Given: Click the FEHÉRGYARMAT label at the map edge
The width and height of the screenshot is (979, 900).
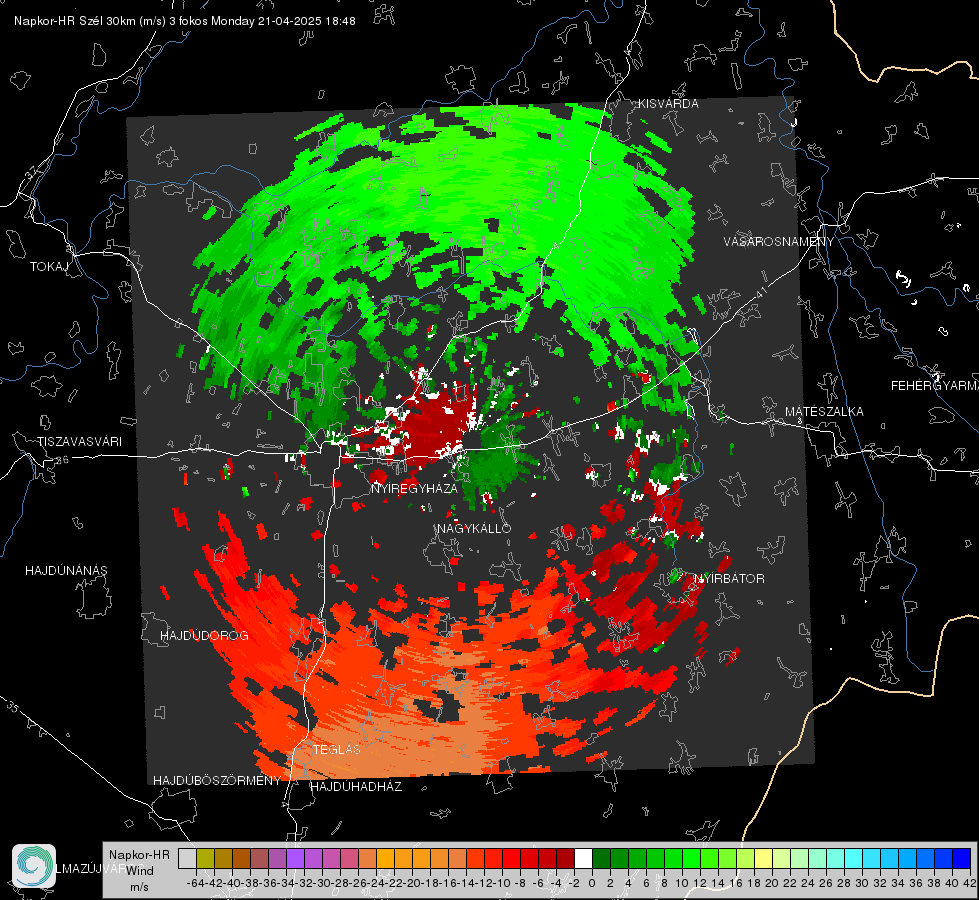Looking at the screenshot, I should (x=934, y=386).
